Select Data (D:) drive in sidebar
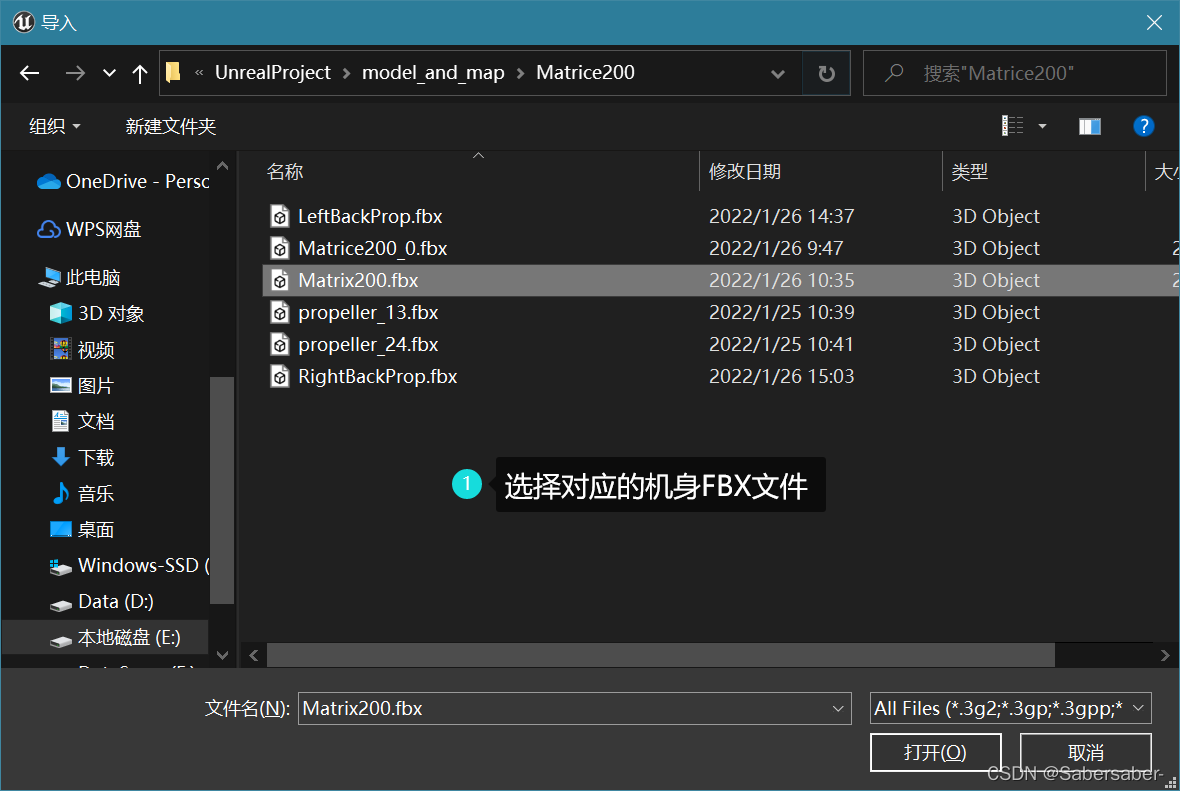The width and height of the screenshot is (1180, 791). [102, 601]
